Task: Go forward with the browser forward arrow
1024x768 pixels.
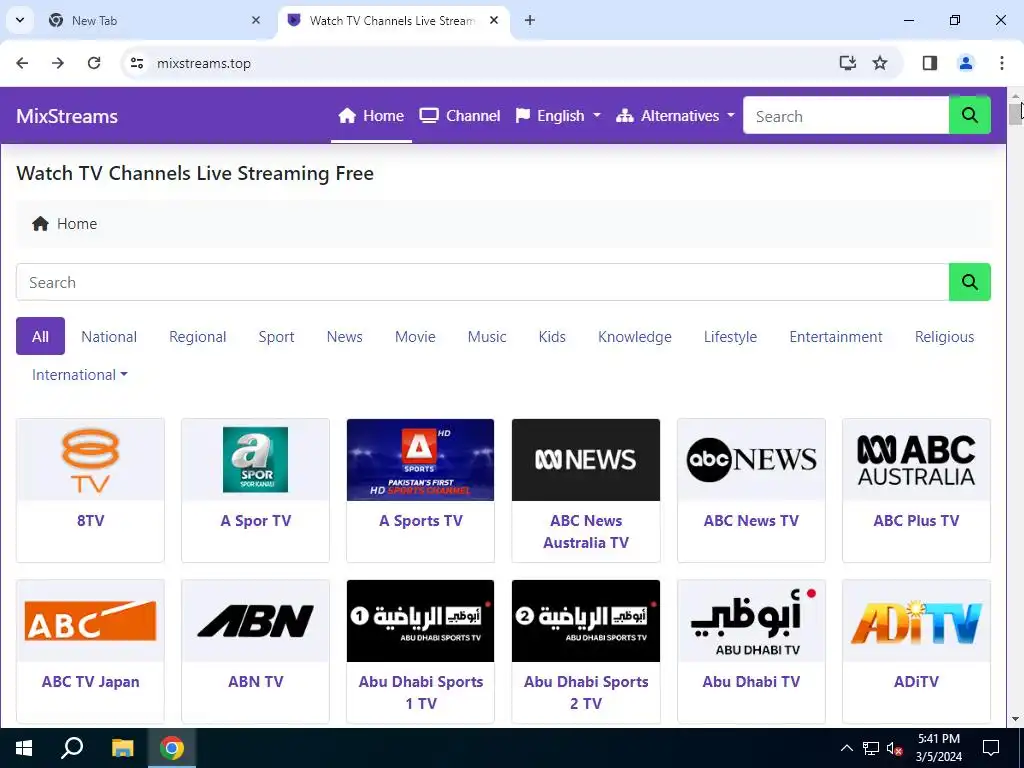Action: coord(58,63)
